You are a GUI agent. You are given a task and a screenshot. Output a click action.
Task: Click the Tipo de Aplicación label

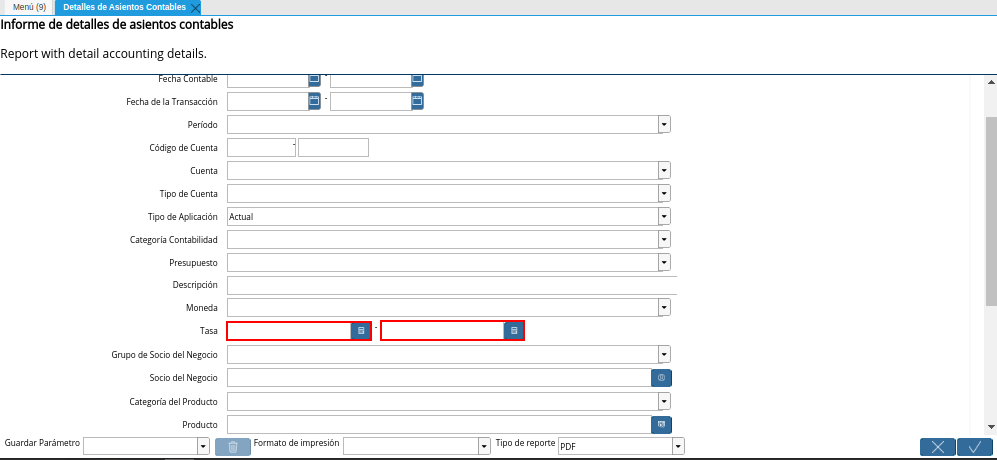182,216
